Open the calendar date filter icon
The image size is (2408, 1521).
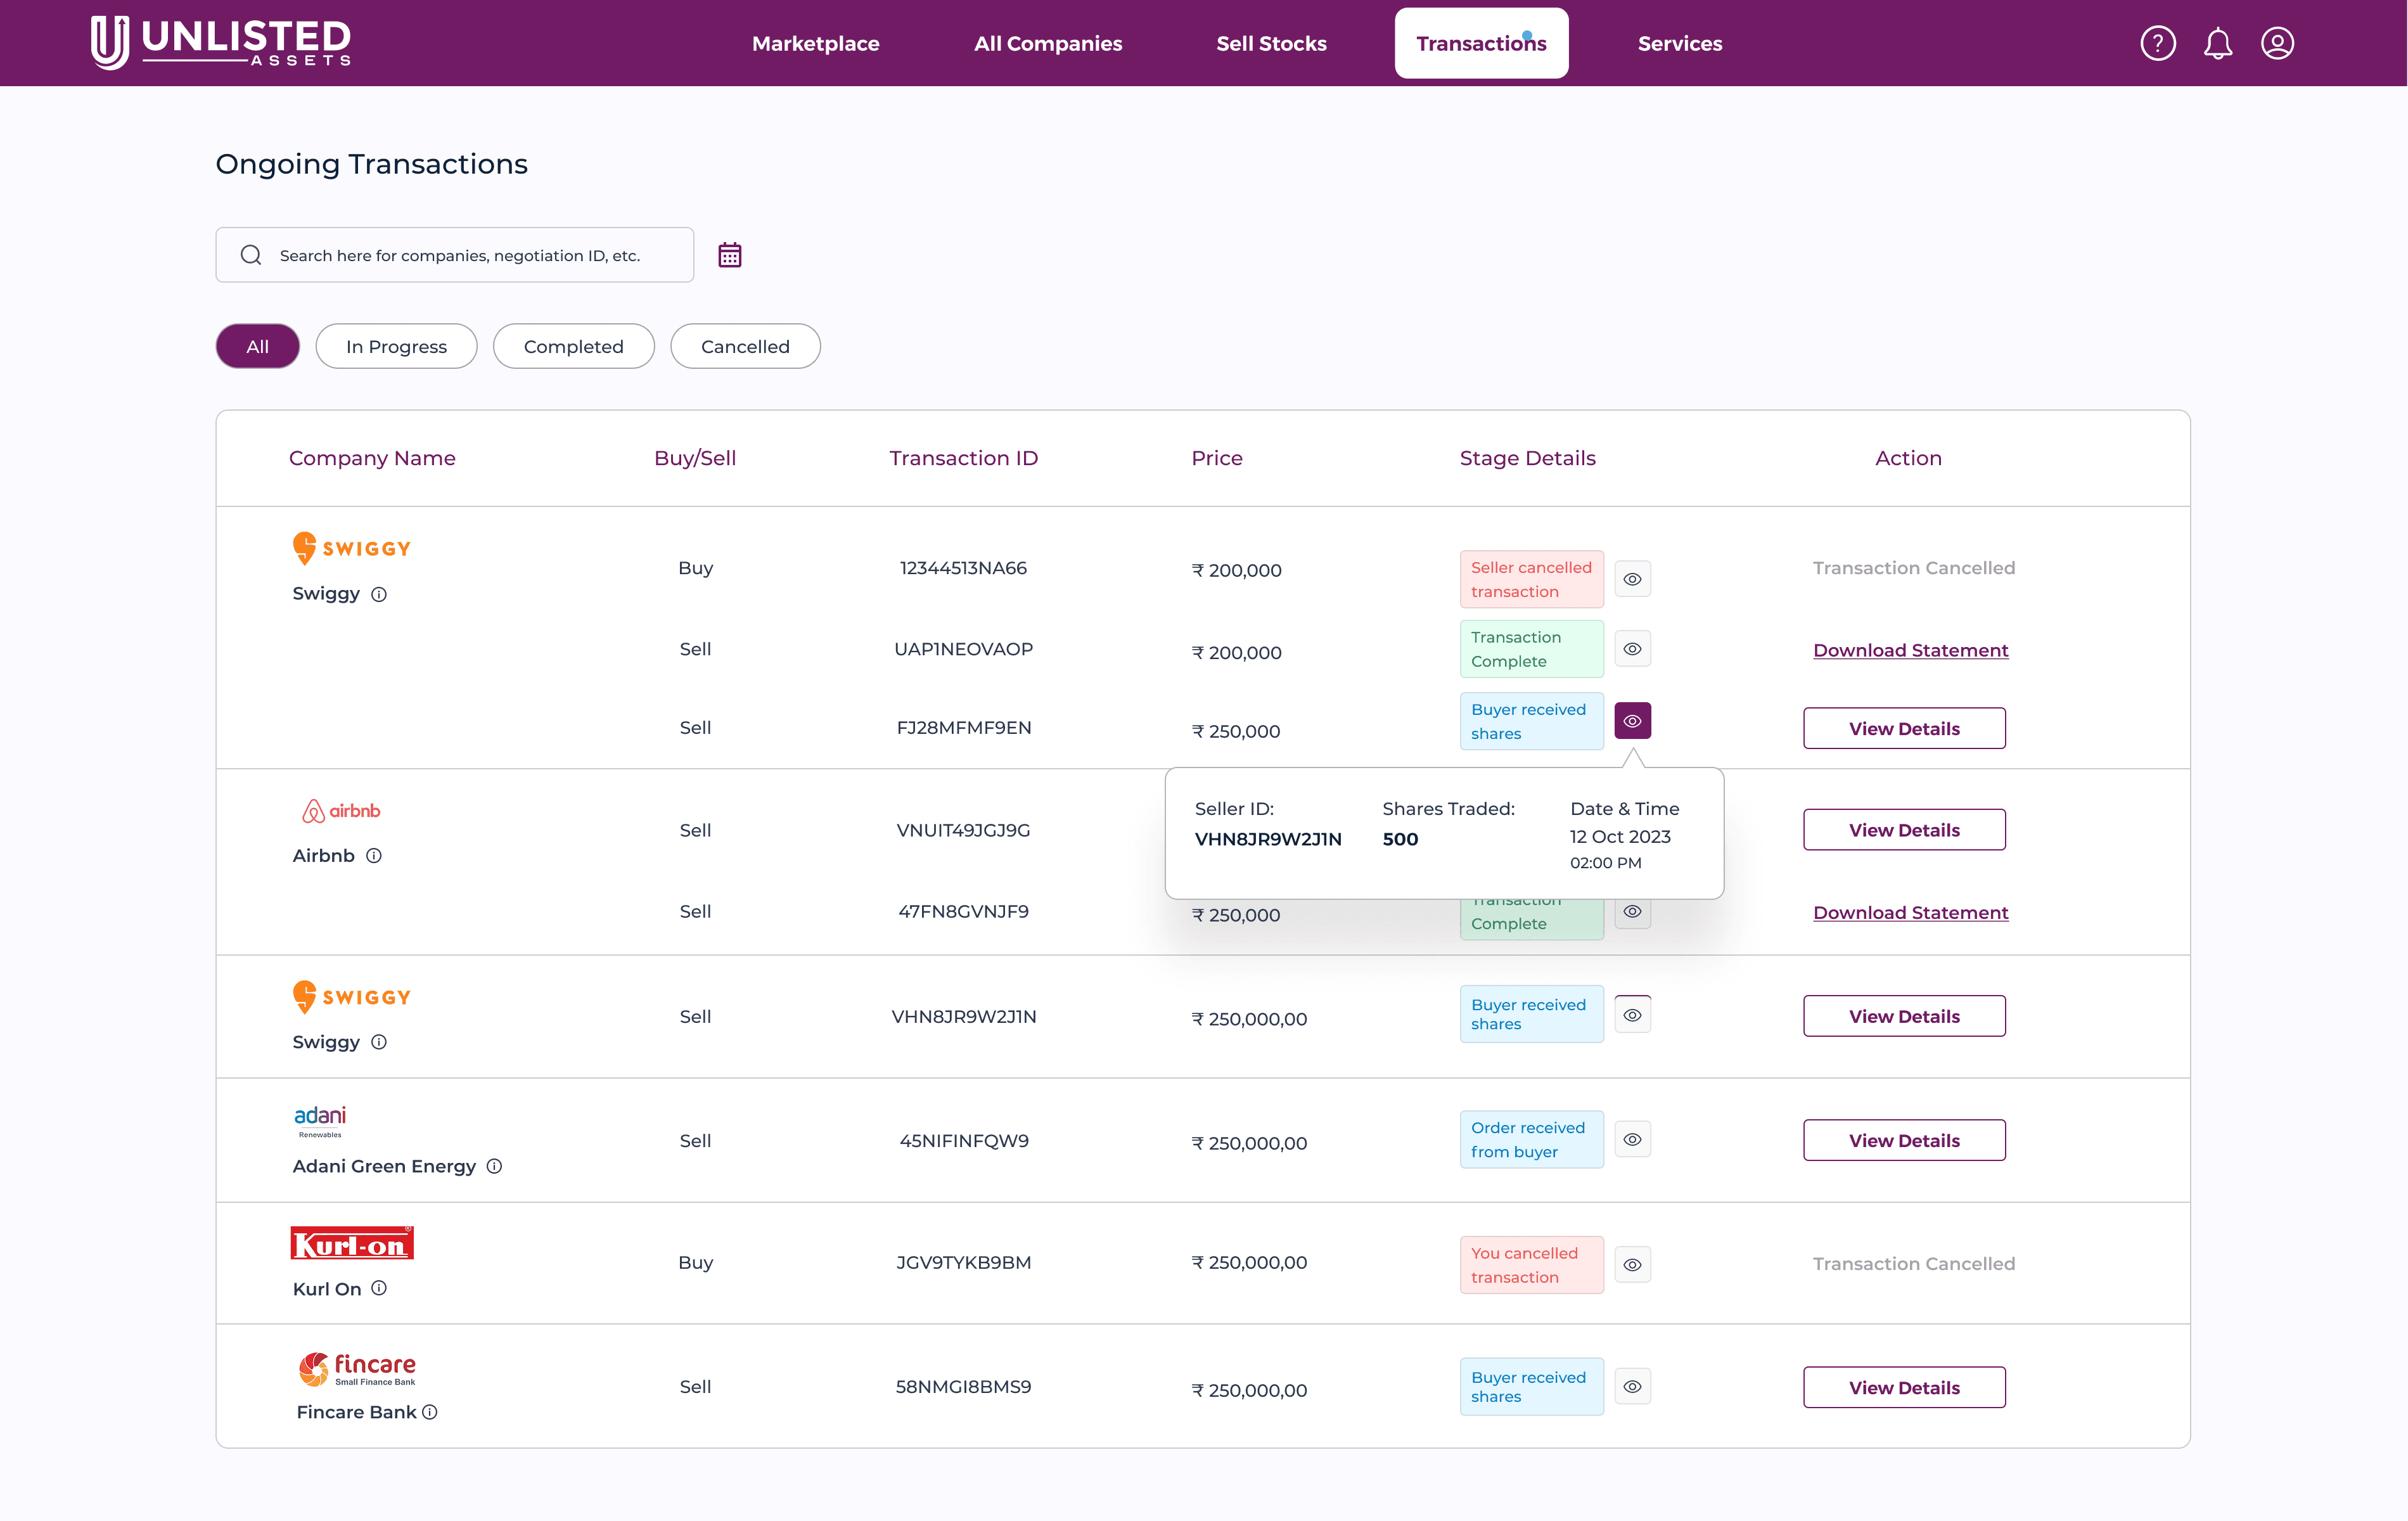tap(729, 255)
